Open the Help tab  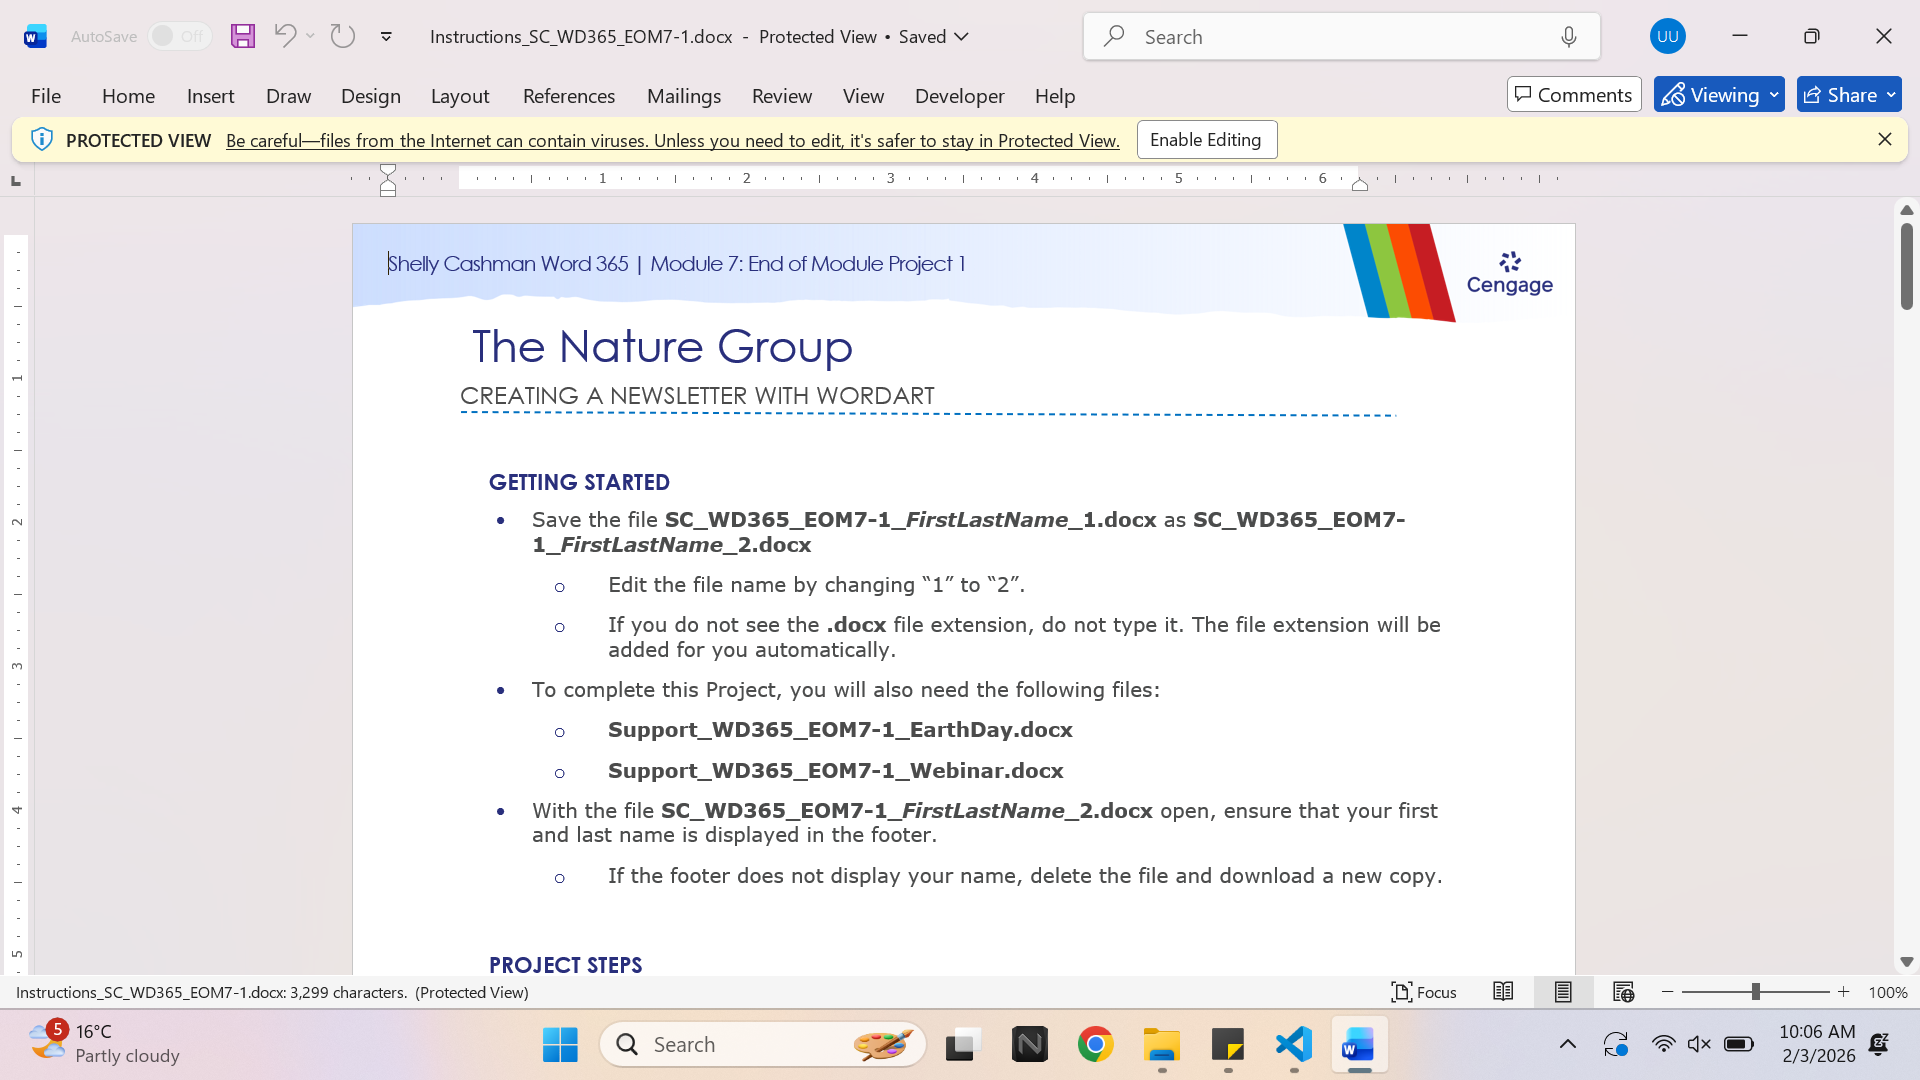1054,96
